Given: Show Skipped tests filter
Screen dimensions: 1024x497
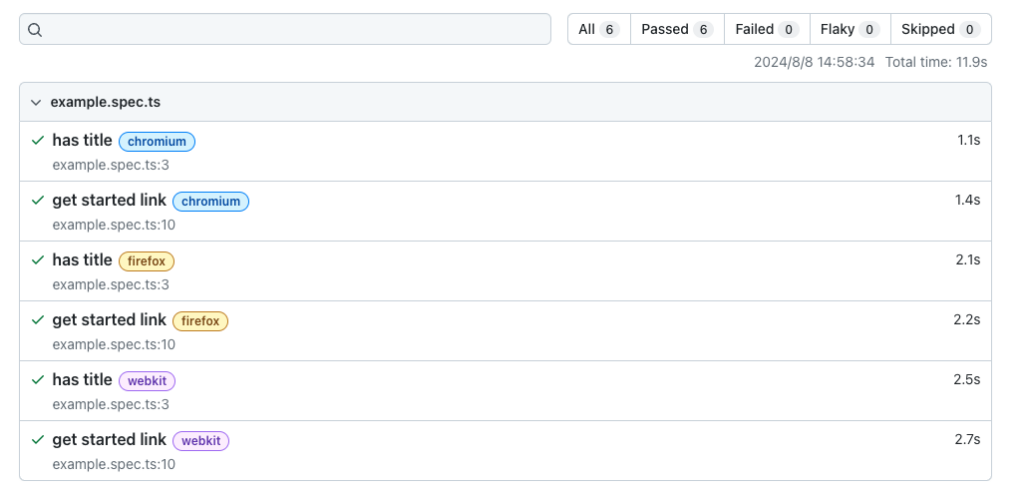Looking at the screenshot, I should click(x=941, y=29).
